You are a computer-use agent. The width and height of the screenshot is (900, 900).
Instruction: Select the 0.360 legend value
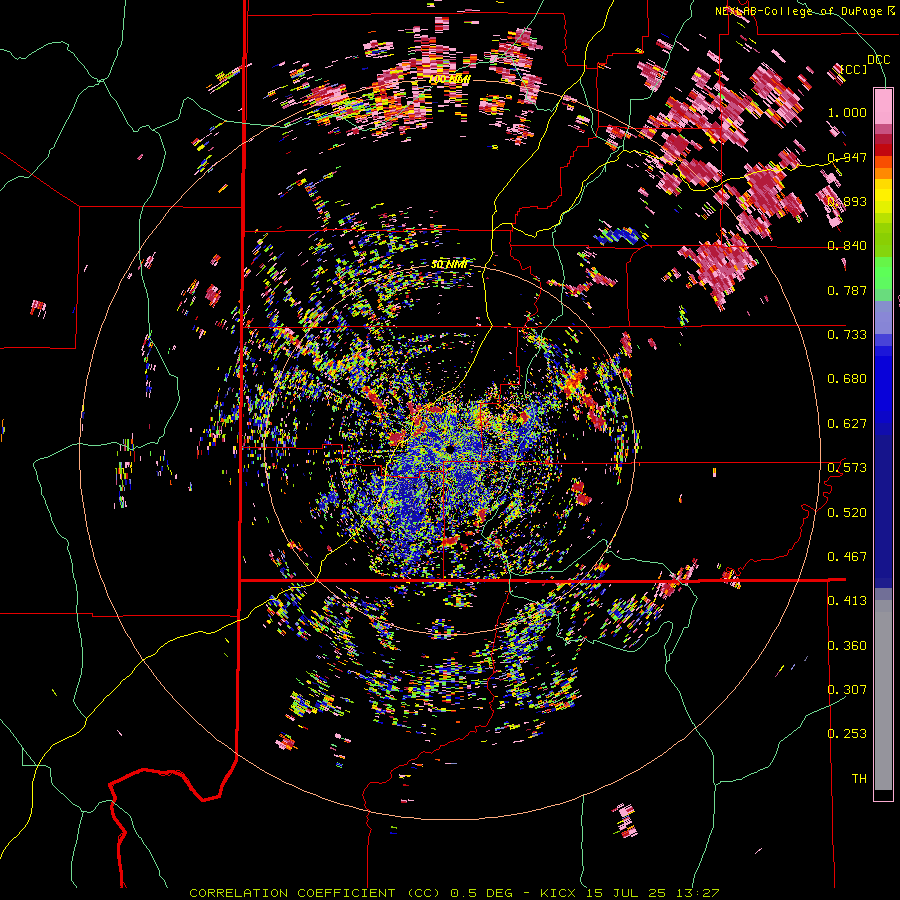coord(847,646)
